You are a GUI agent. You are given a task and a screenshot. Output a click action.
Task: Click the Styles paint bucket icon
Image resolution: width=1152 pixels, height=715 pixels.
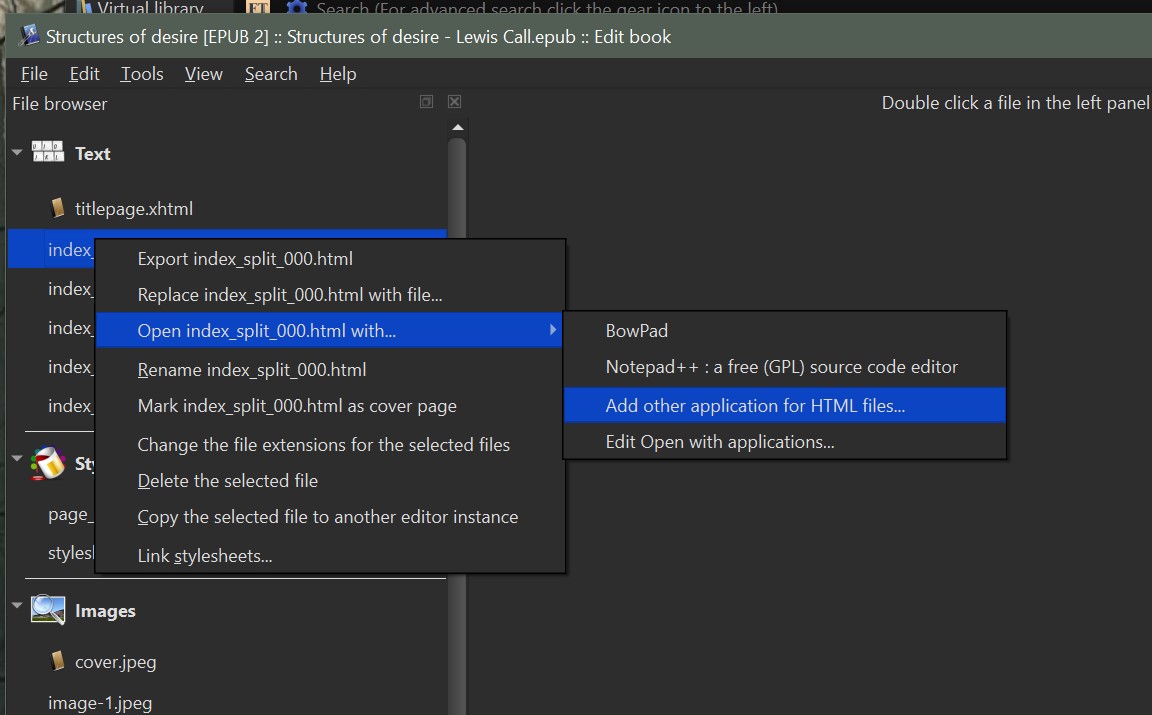click(48, 463)
